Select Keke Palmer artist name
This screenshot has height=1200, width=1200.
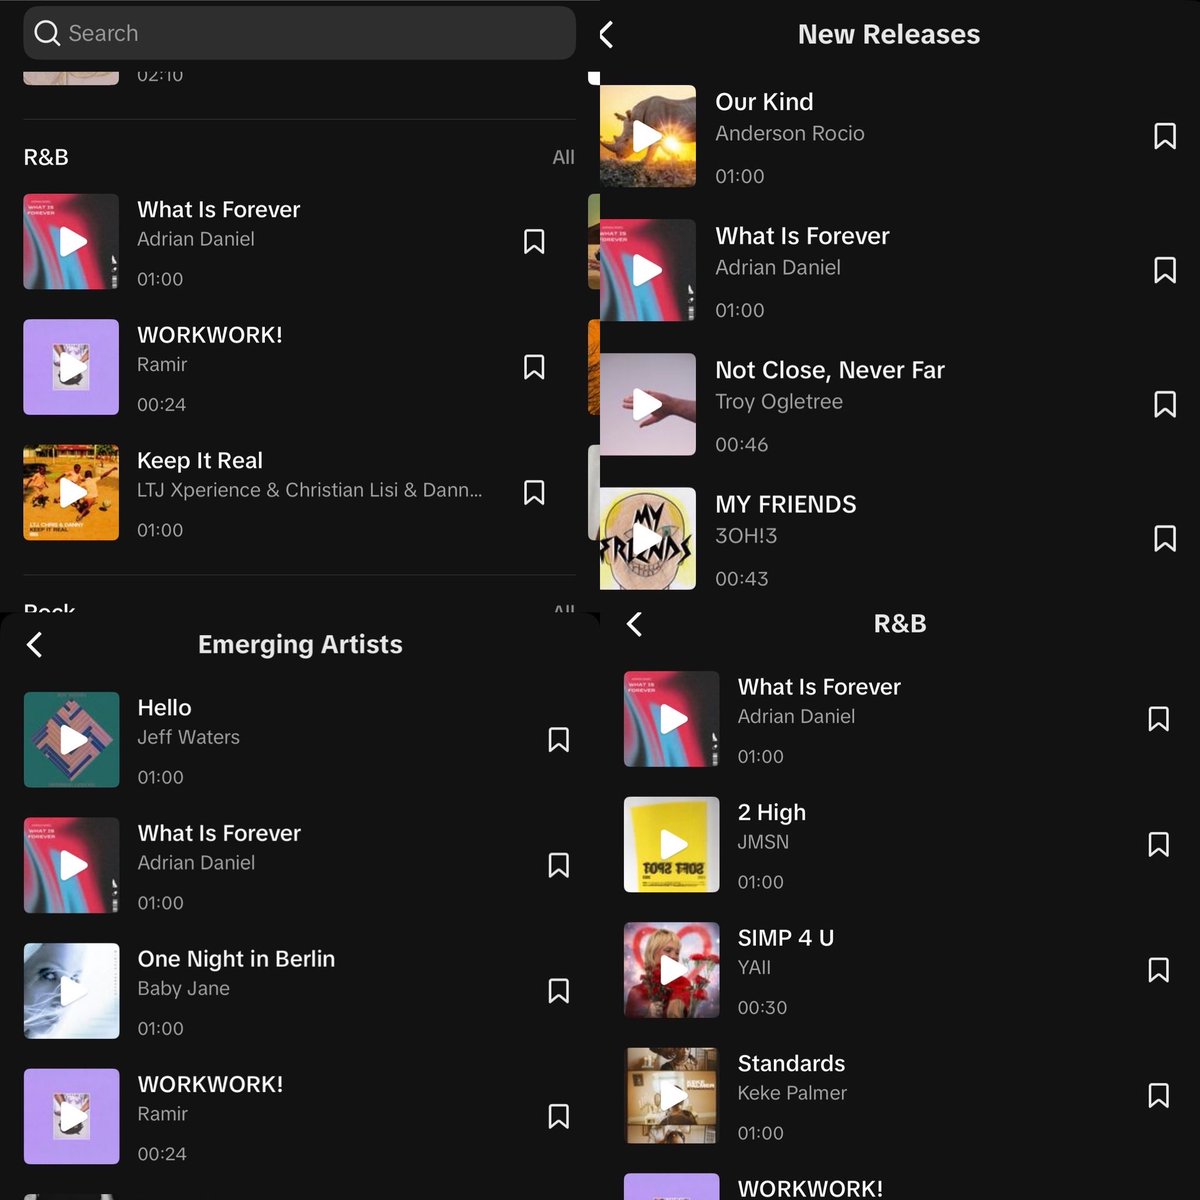click(x=792, y=1093)
